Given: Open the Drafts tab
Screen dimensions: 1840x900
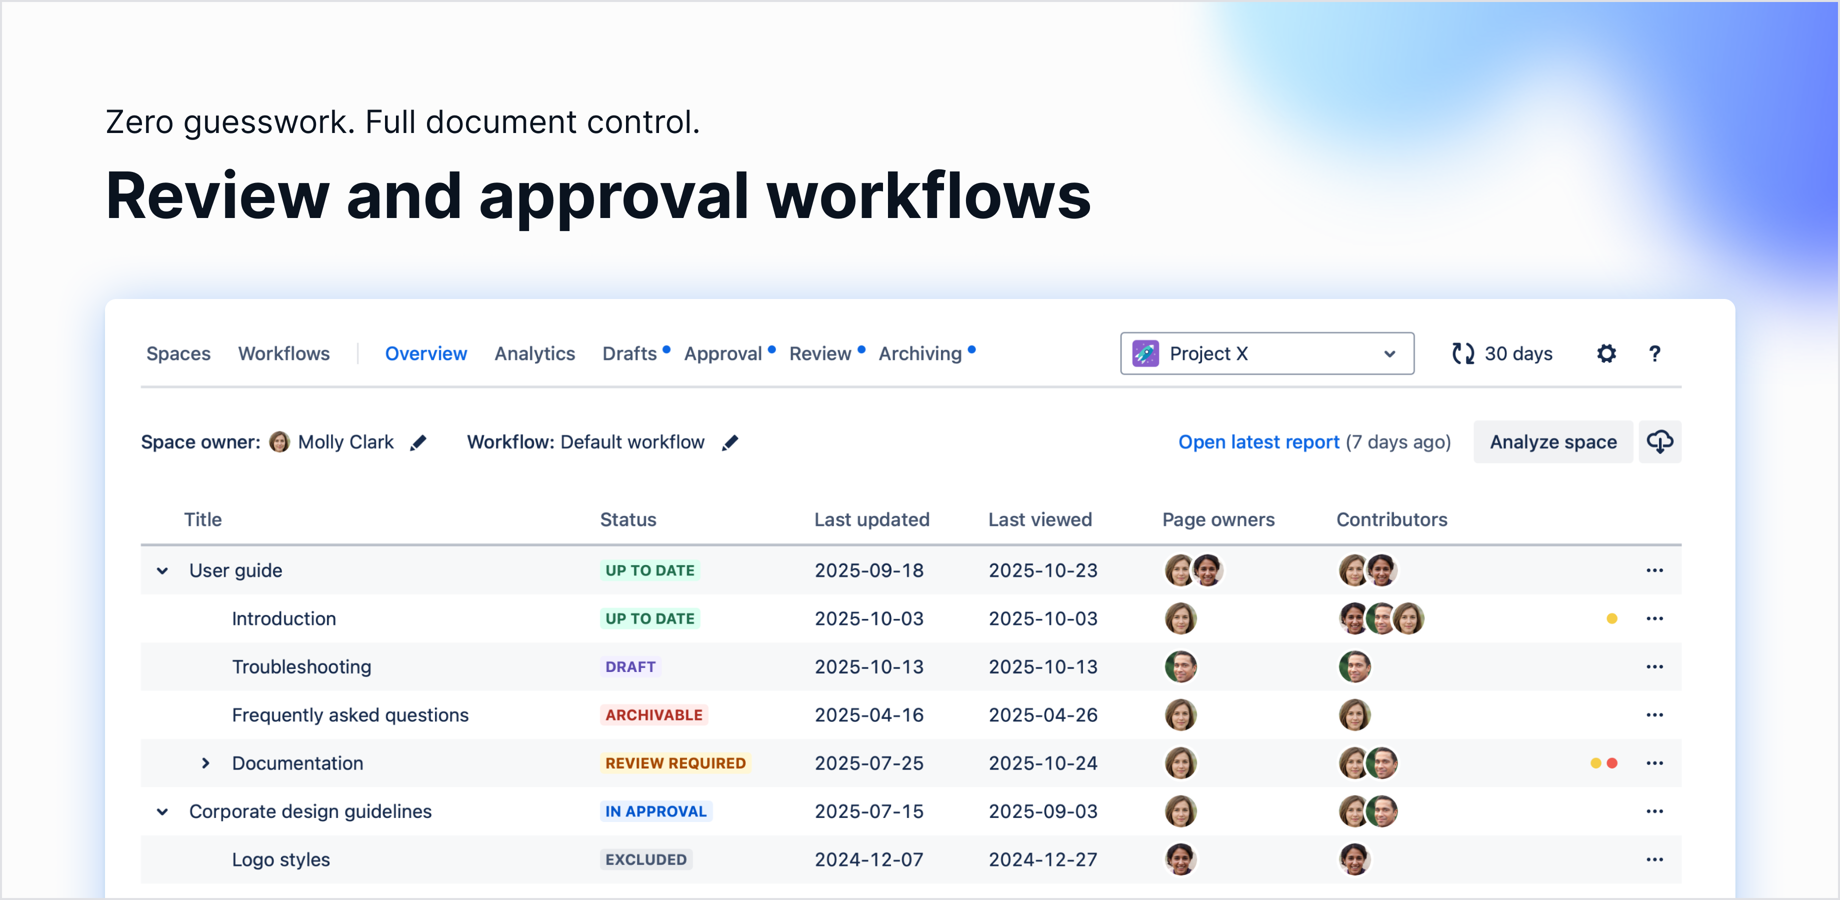Looking at the screenshot, I should pos(629,353).
